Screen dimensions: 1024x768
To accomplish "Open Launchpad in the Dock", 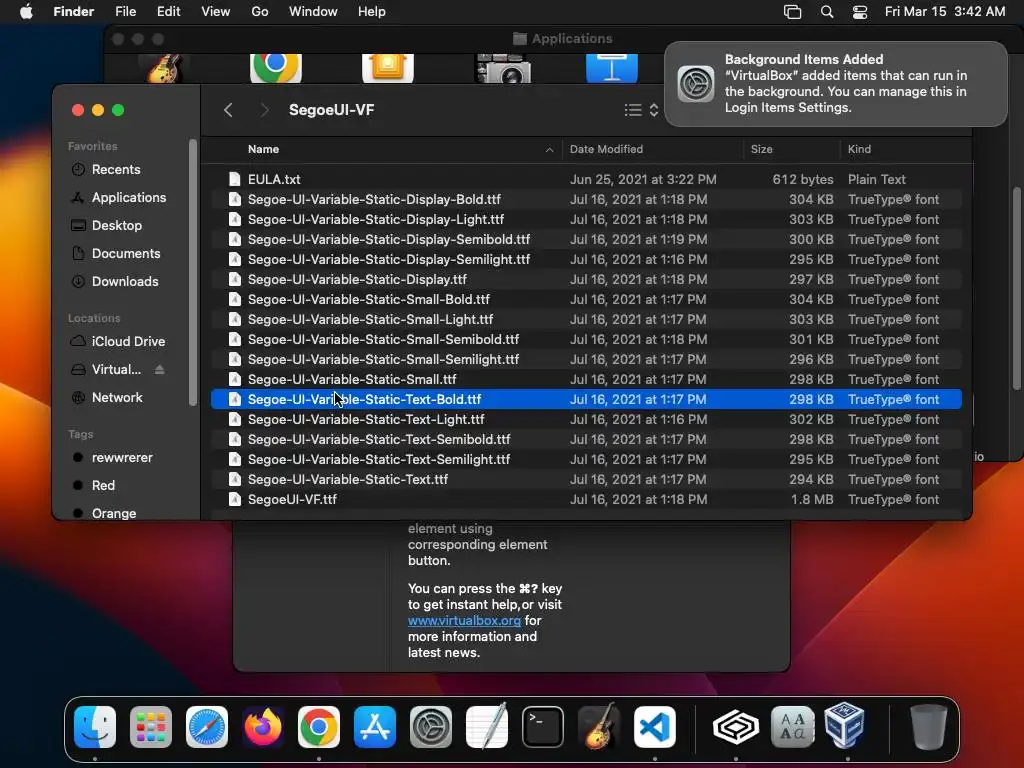I will click(151, 727).
